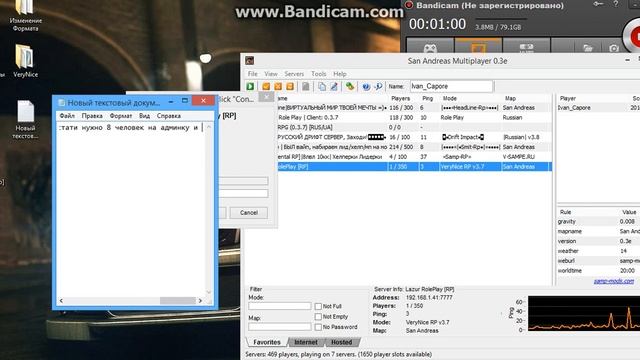The width and height of the screenshot is (640, 360).
Task: Click the Notepad horizontal scrollbar thumb
Action: [x=178, y=301]
